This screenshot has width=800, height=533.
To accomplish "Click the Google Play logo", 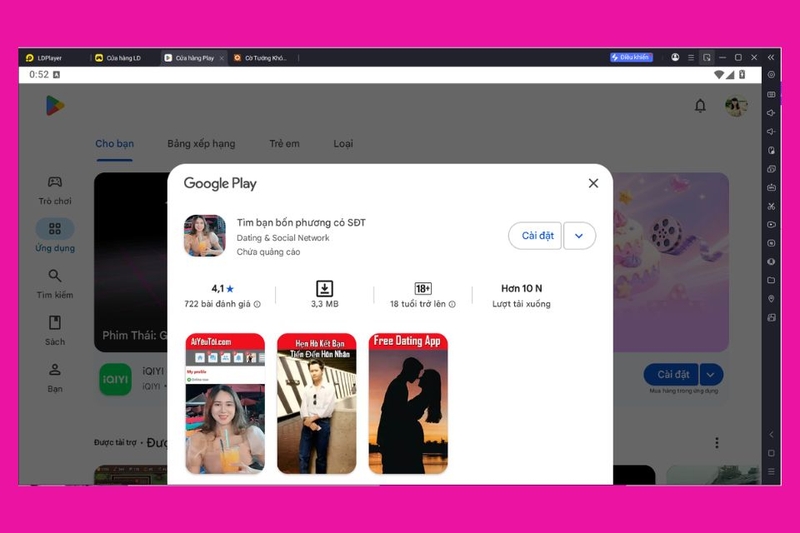I will 55,106.
